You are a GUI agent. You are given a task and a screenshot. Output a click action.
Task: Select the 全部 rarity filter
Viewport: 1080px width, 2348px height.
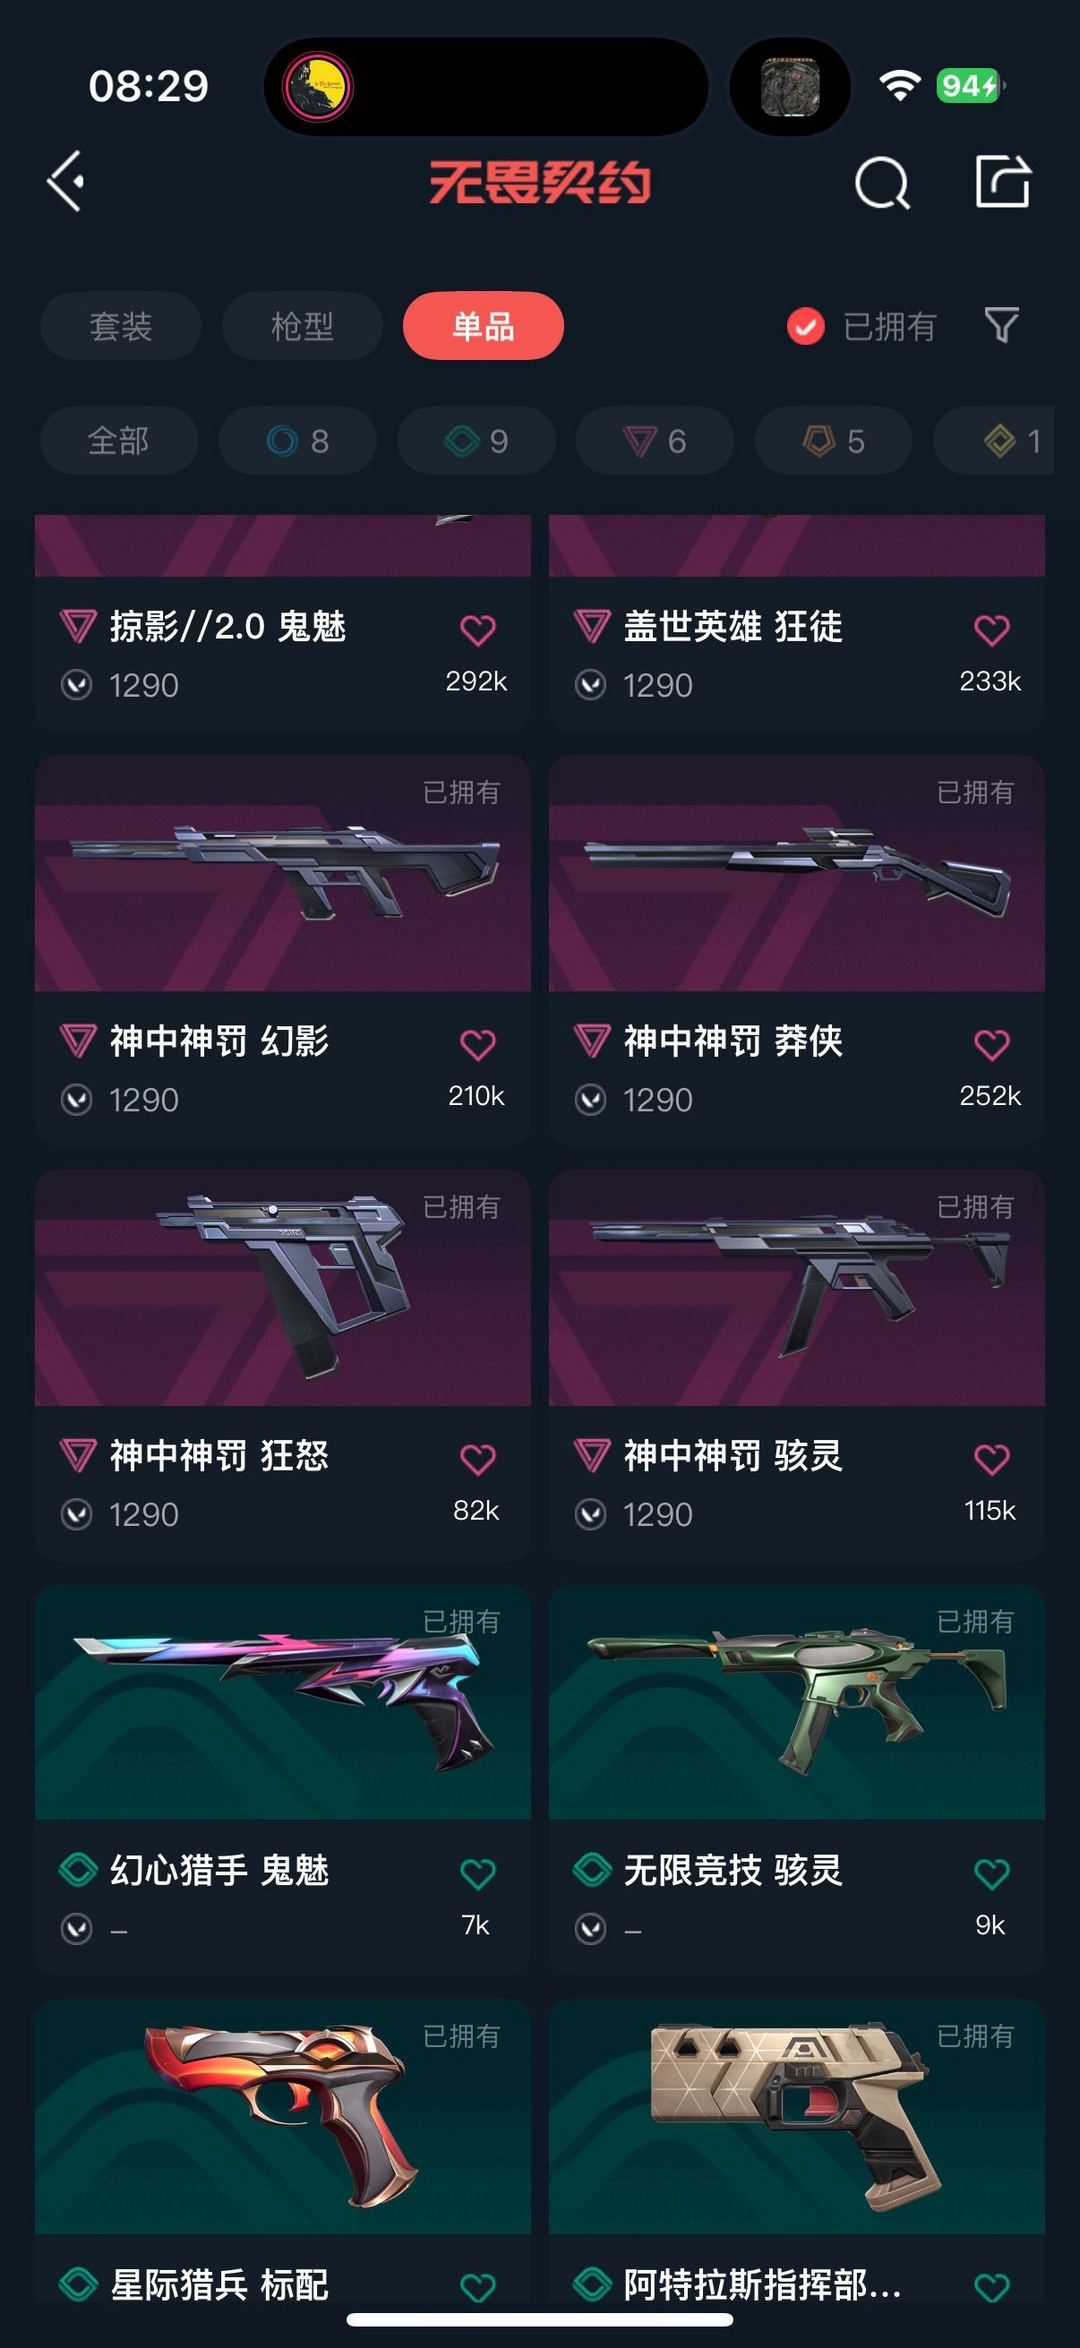pos(119,440)
